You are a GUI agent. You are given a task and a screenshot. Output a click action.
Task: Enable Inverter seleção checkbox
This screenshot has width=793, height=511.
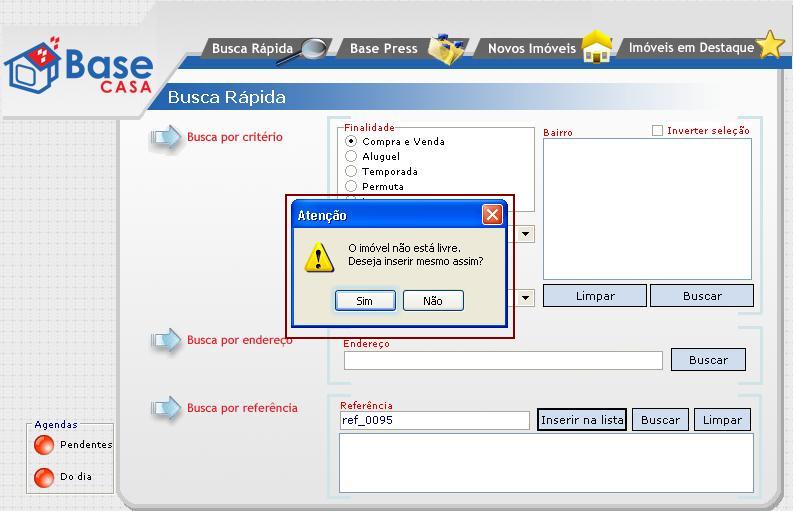coord(657,131)
